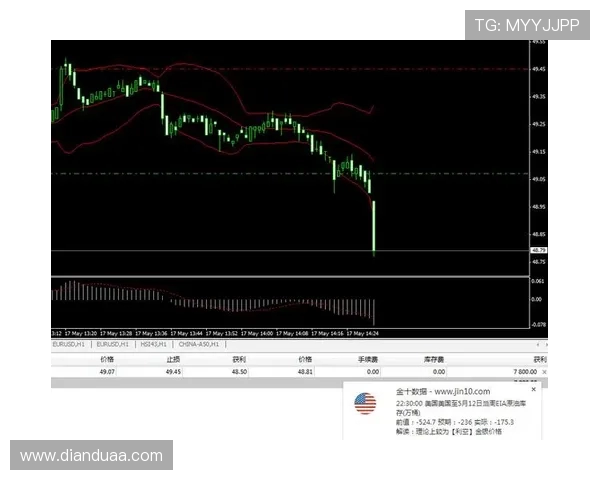The image size is (600, 480).
Task: Click the 17 May 14:00 time axis label
Action: coord(262,332)
